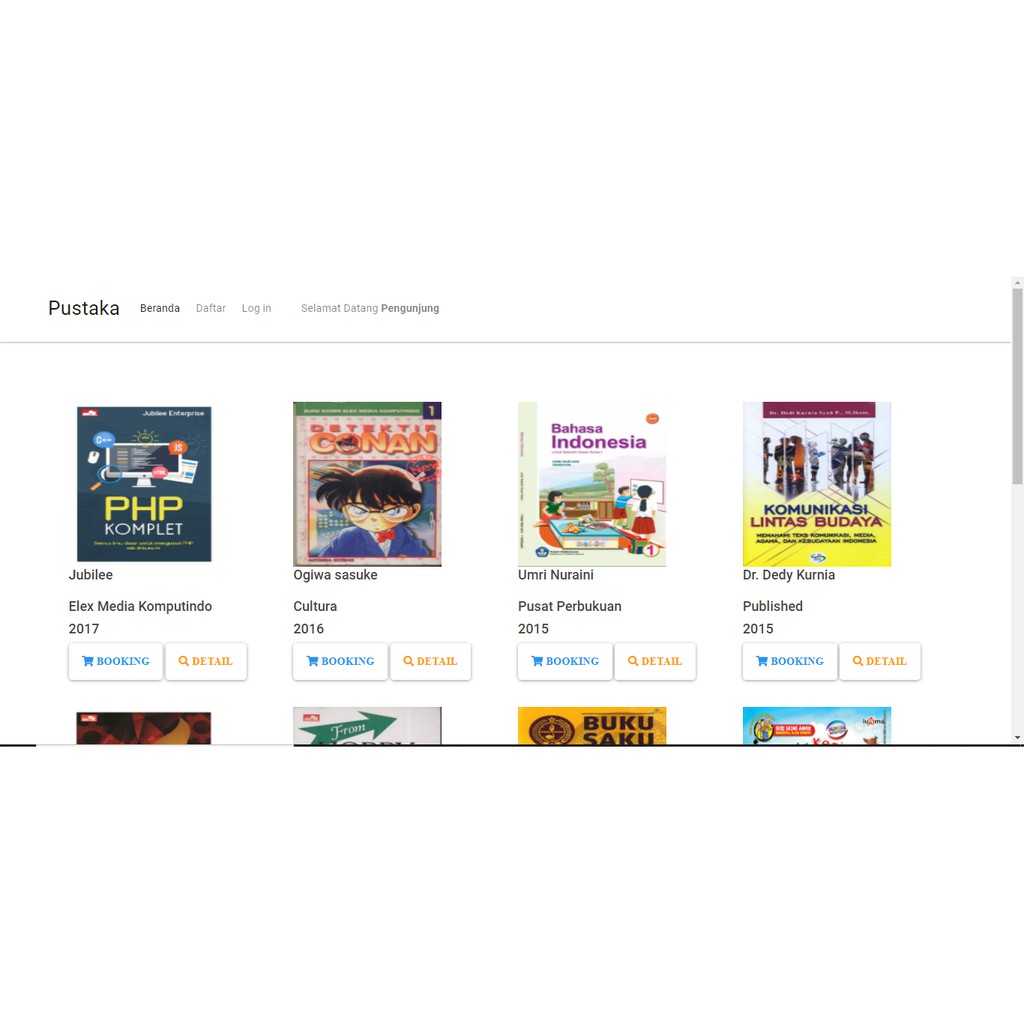Open the Beranda menu item
This screenshot has height=1024, width=1024.
pos(159,308)
